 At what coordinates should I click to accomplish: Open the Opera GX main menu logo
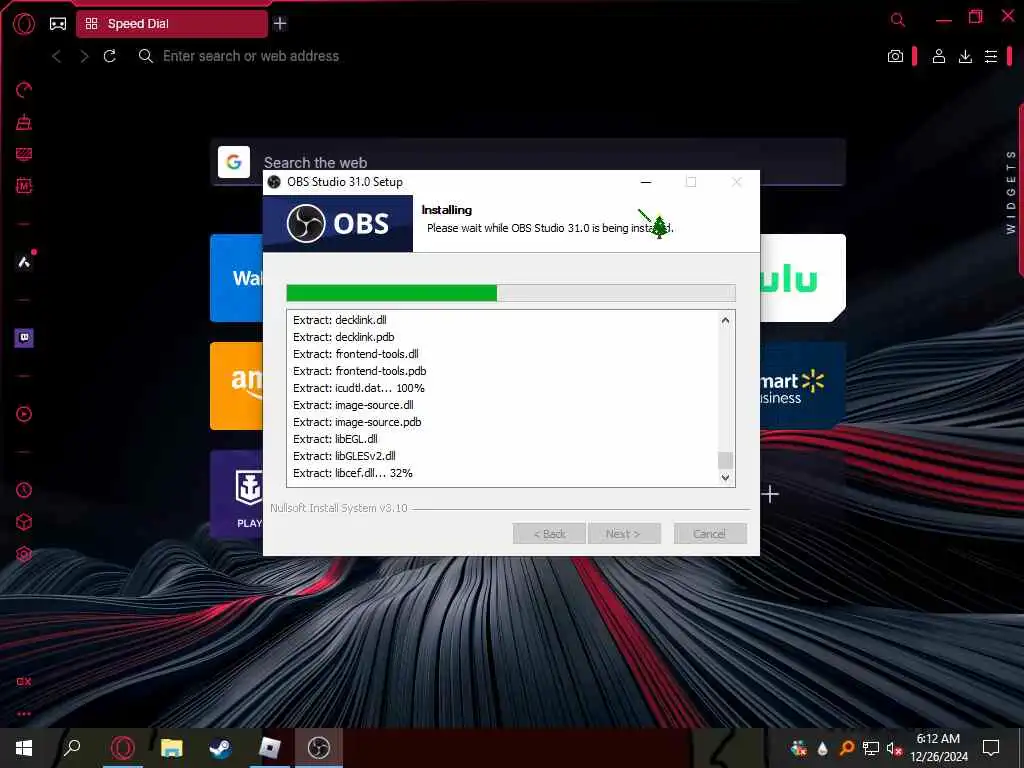[24, 24]
